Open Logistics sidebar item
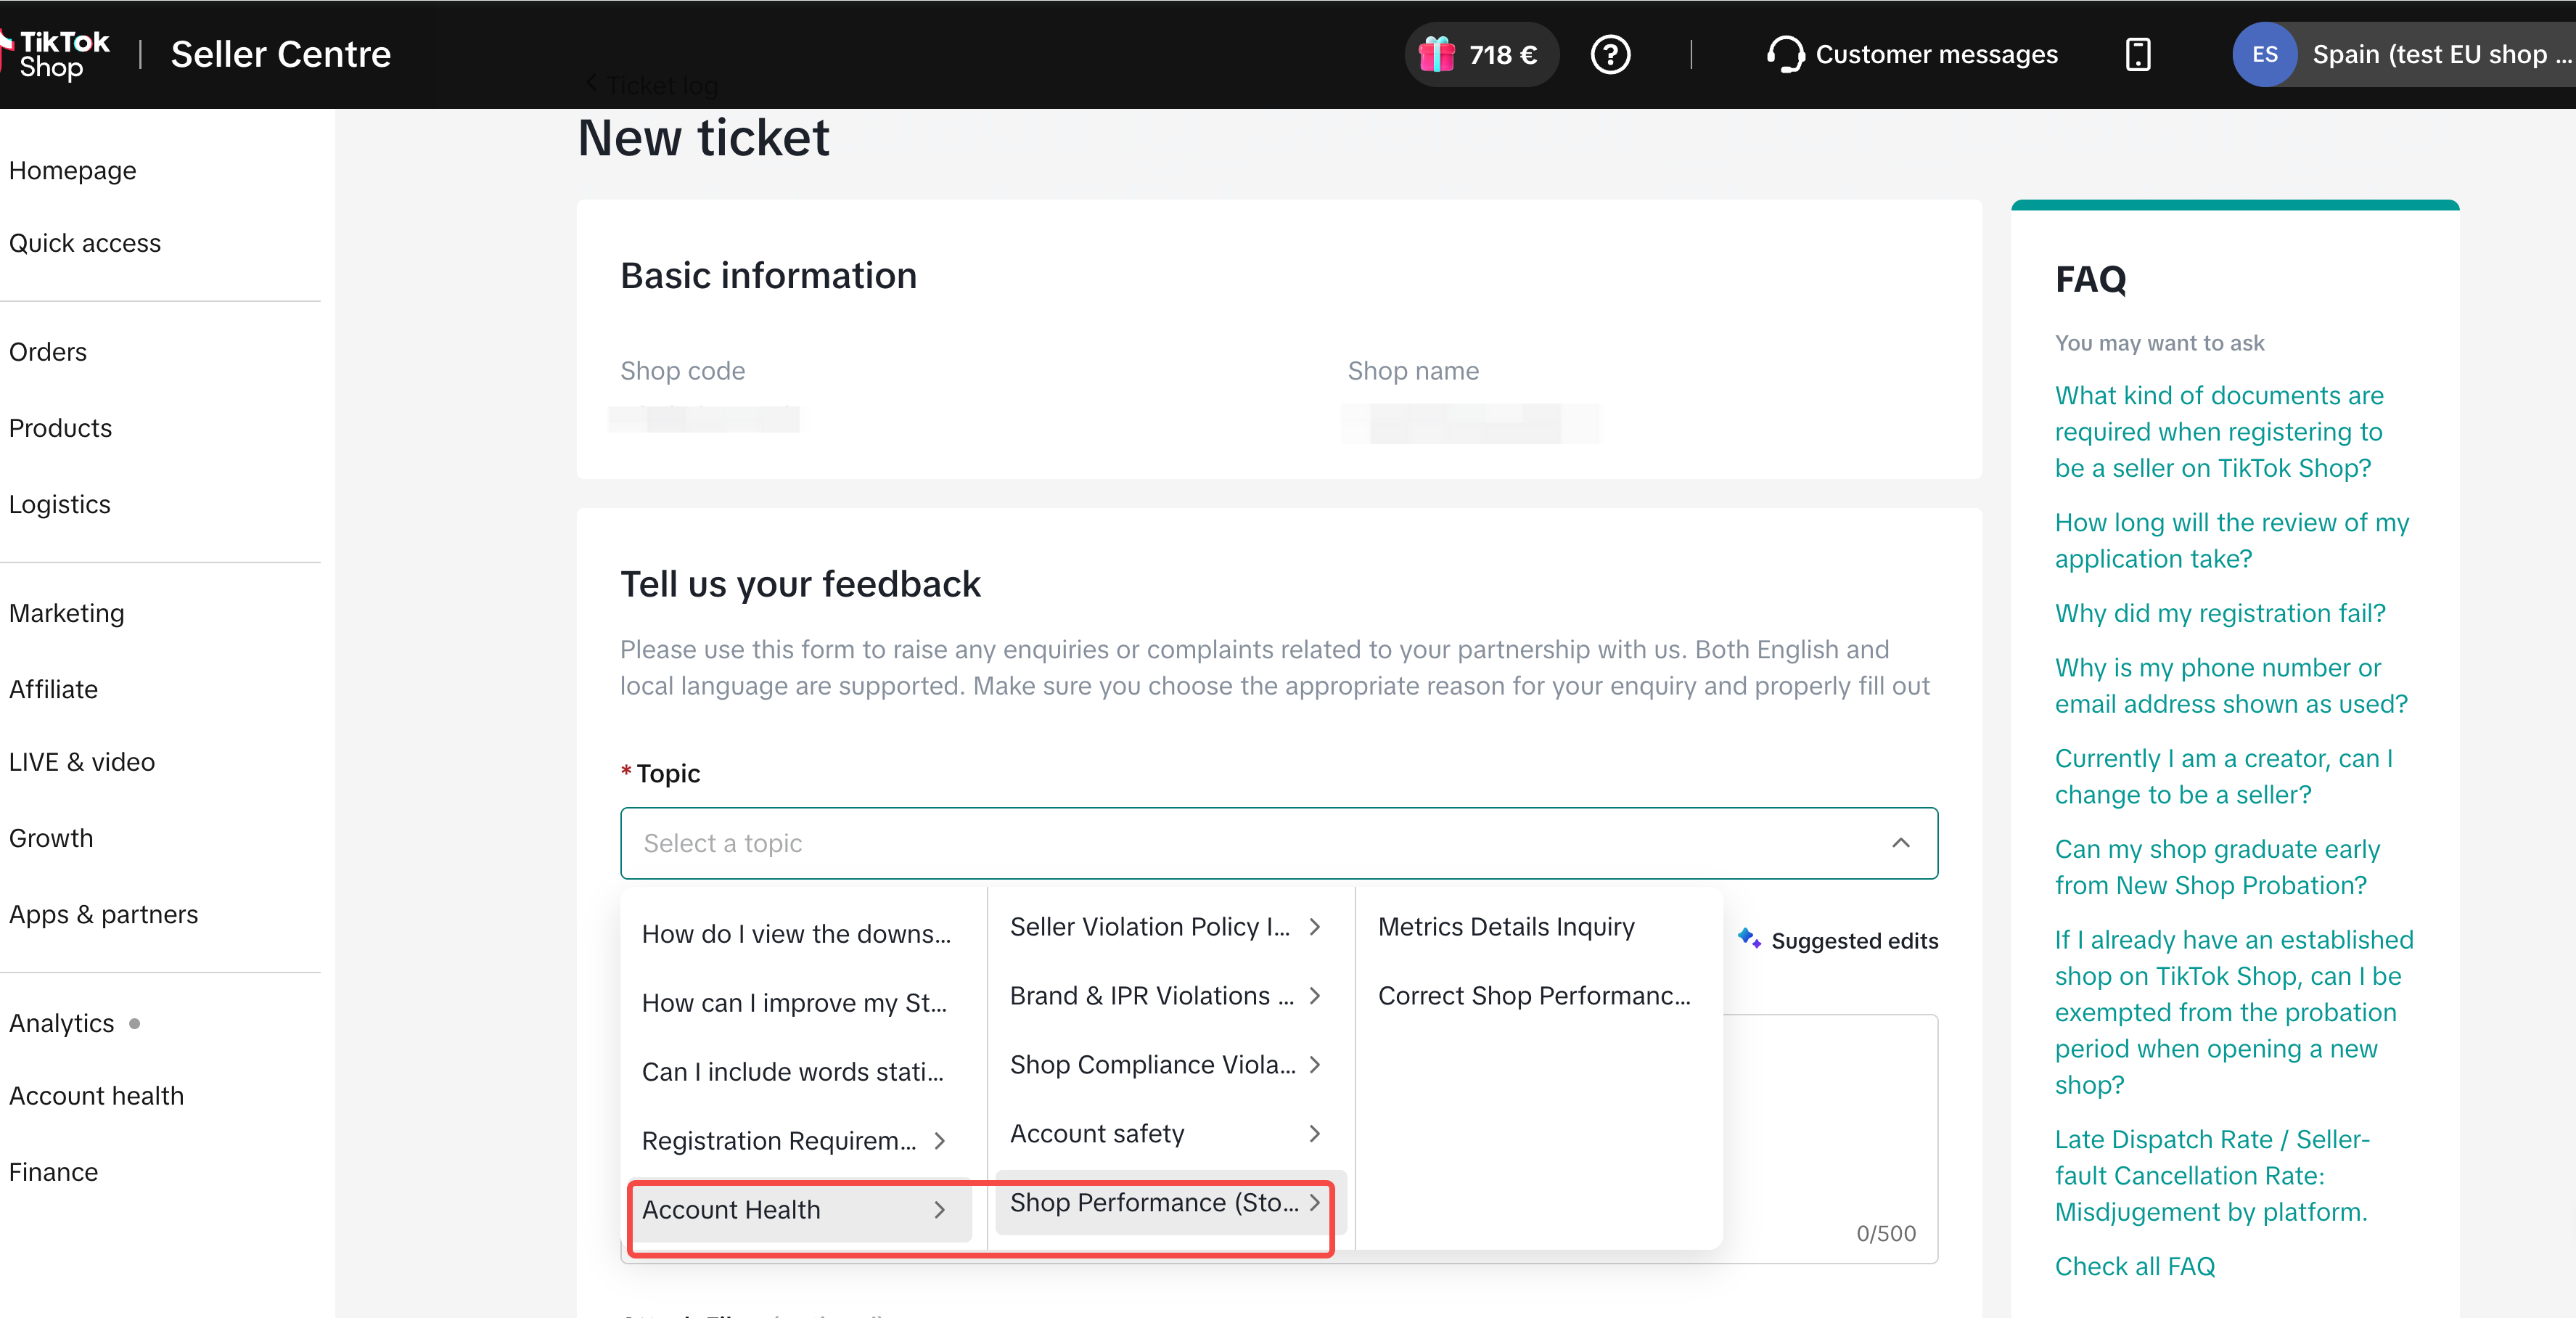 (x=59, y=504)
